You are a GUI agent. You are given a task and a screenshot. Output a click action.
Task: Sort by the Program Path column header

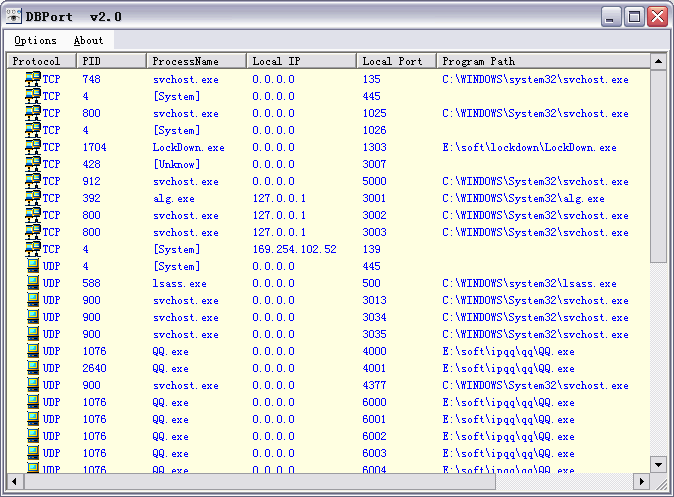pos(543,61)
